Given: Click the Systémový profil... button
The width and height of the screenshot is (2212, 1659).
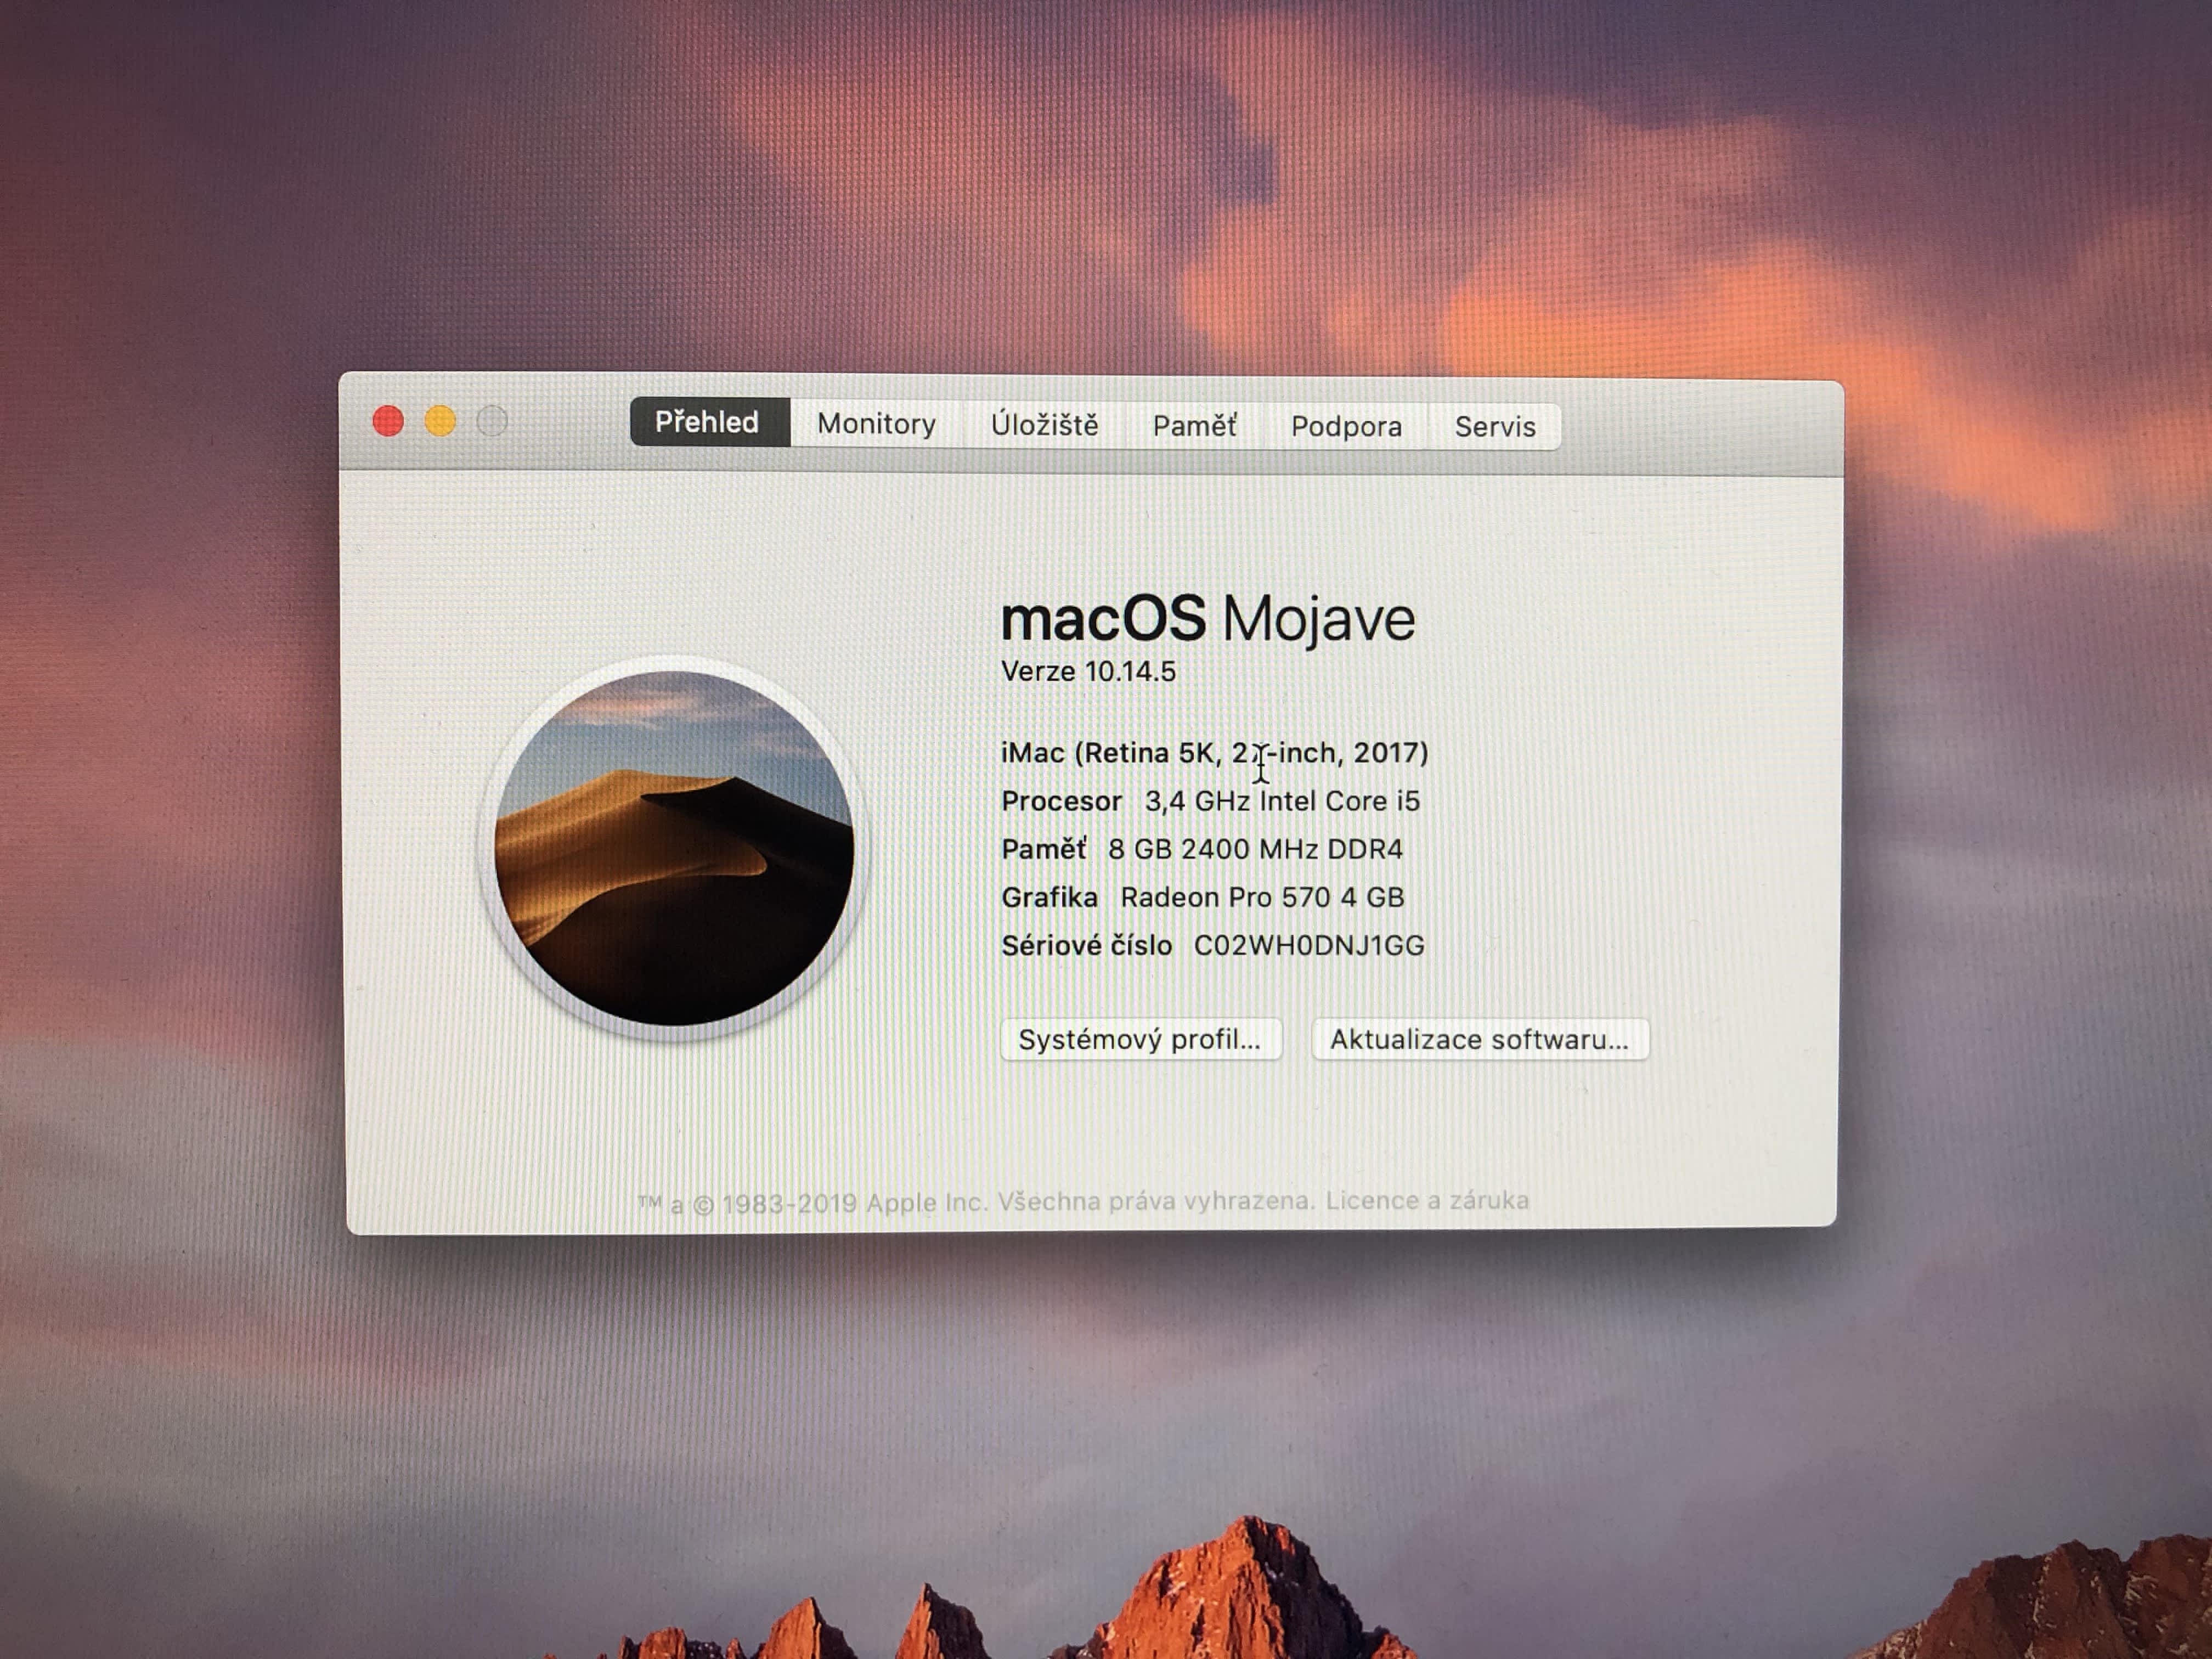Looking at the screenshot, I should (x=1139, y=1040).
